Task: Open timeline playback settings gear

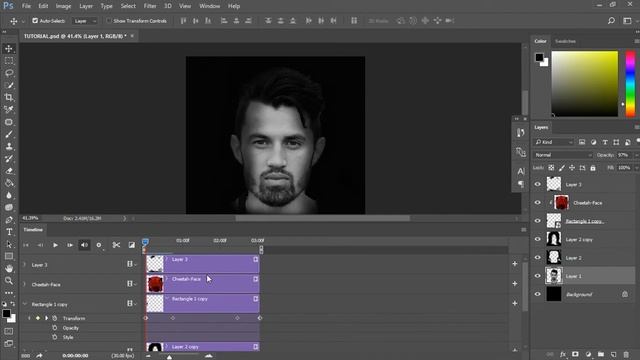Action: [x=99, y=245]
